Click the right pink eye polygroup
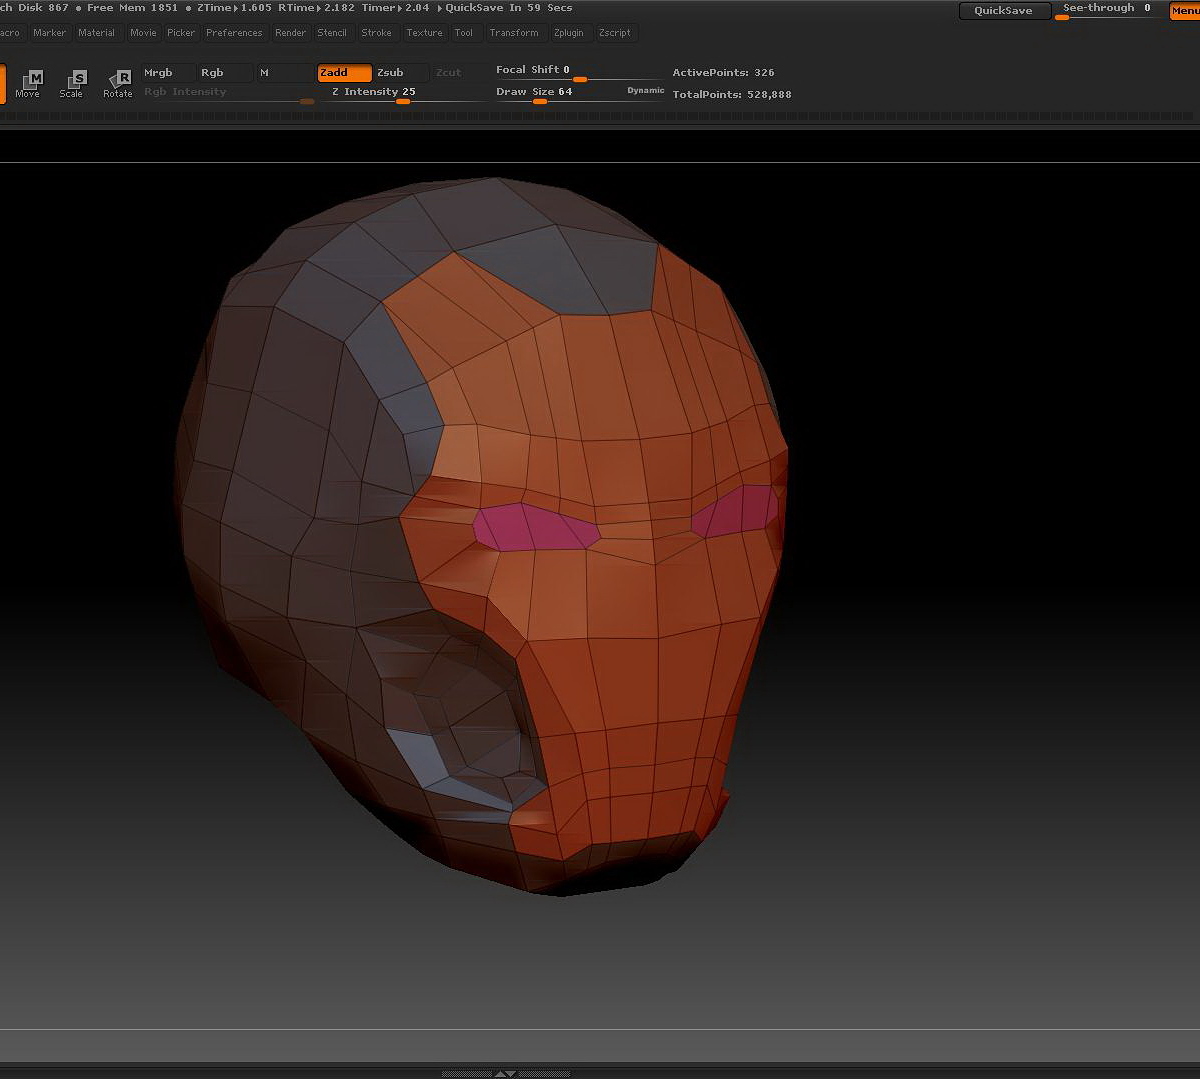Image resolution: width=1200 pixels, height=1079 pixels. click(736, 510)
